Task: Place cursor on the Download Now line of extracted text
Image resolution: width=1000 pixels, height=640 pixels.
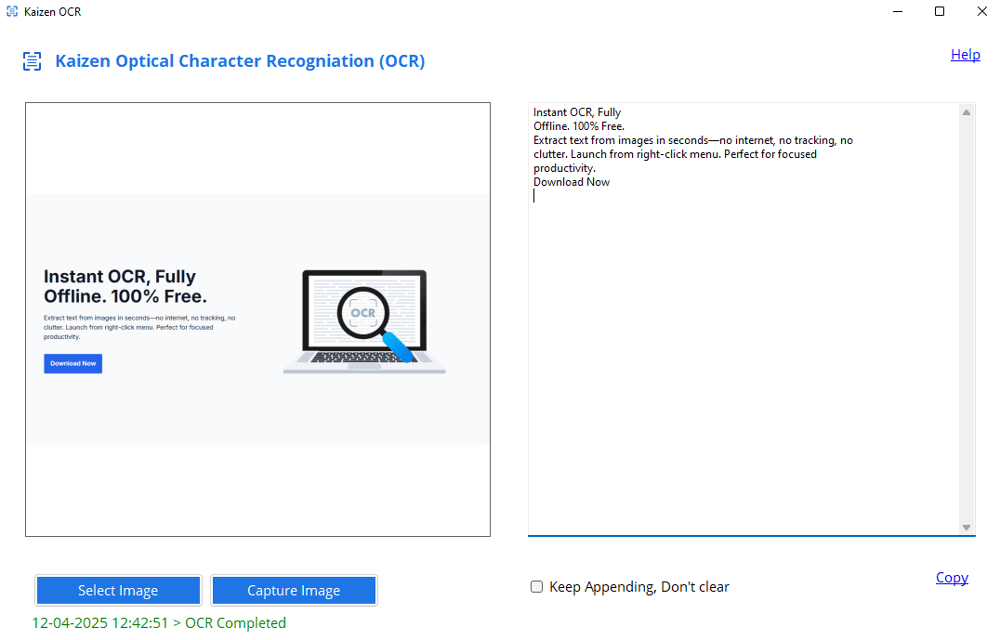Action: tap(571, 182)
